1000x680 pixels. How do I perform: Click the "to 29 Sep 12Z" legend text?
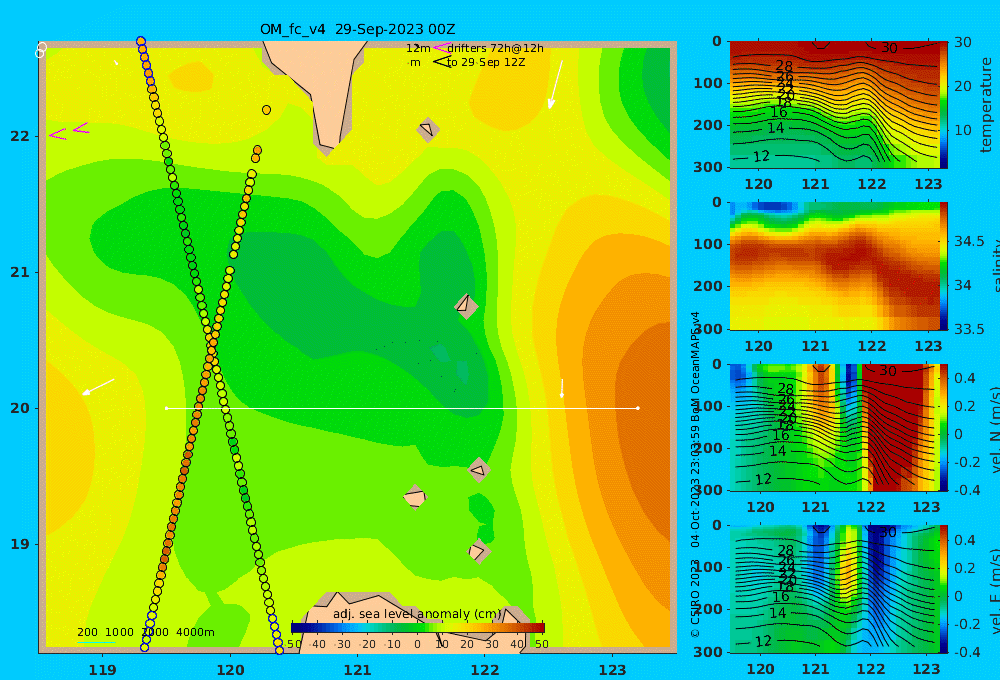(x=486, y=62)
